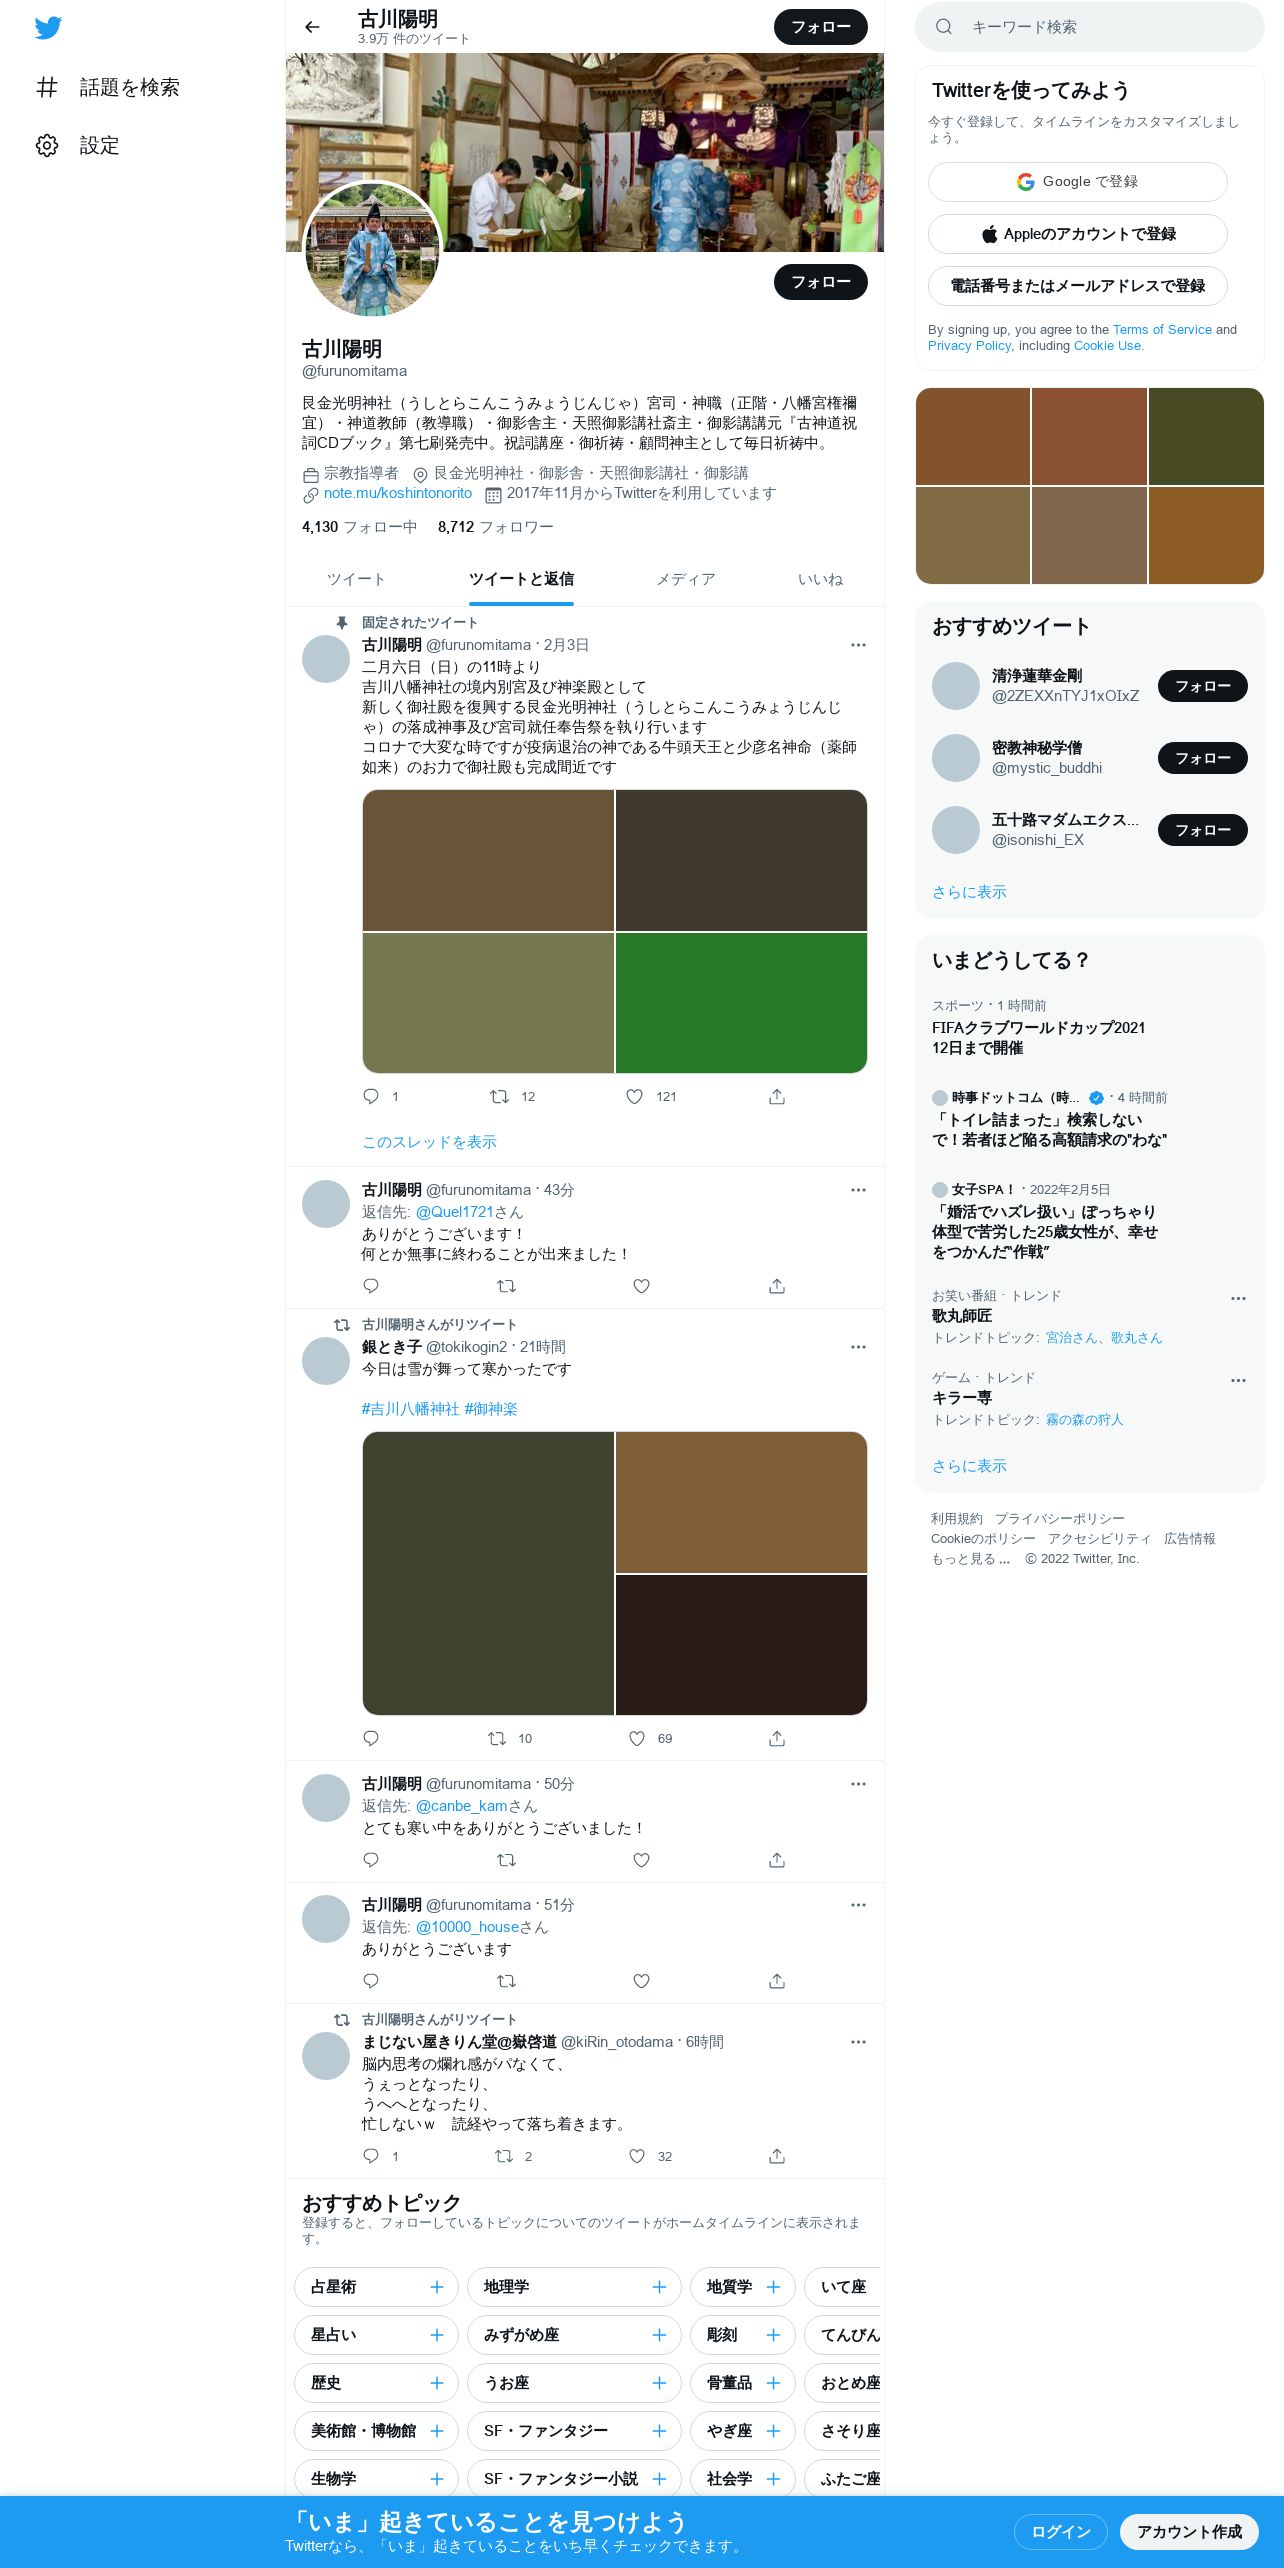This screenshot has height=2568, width=1284.
Task: Select the ツイートと返信 tab
Action: pyautogui.click(x=521, y=579)
